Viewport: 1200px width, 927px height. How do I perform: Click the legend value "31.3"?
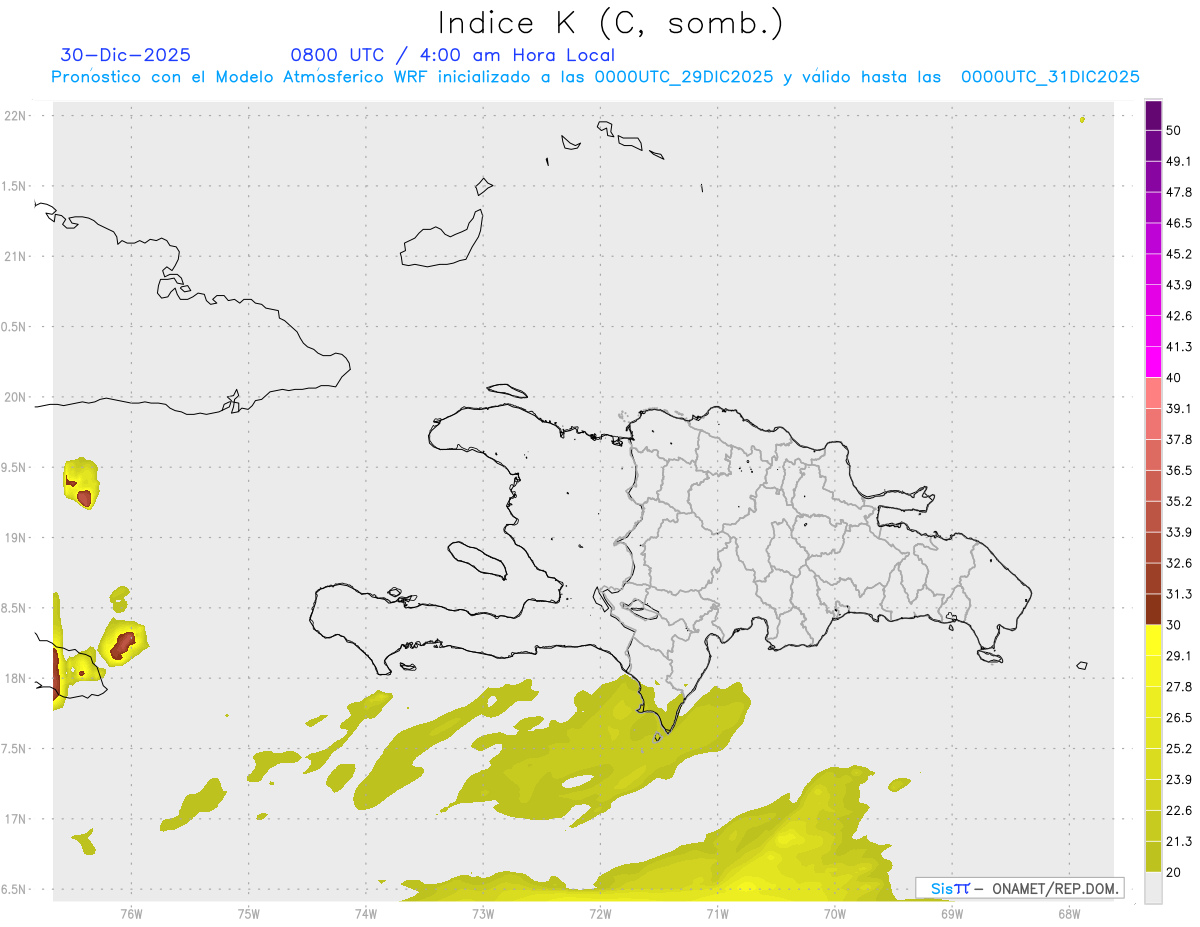tap(1179, 594)
